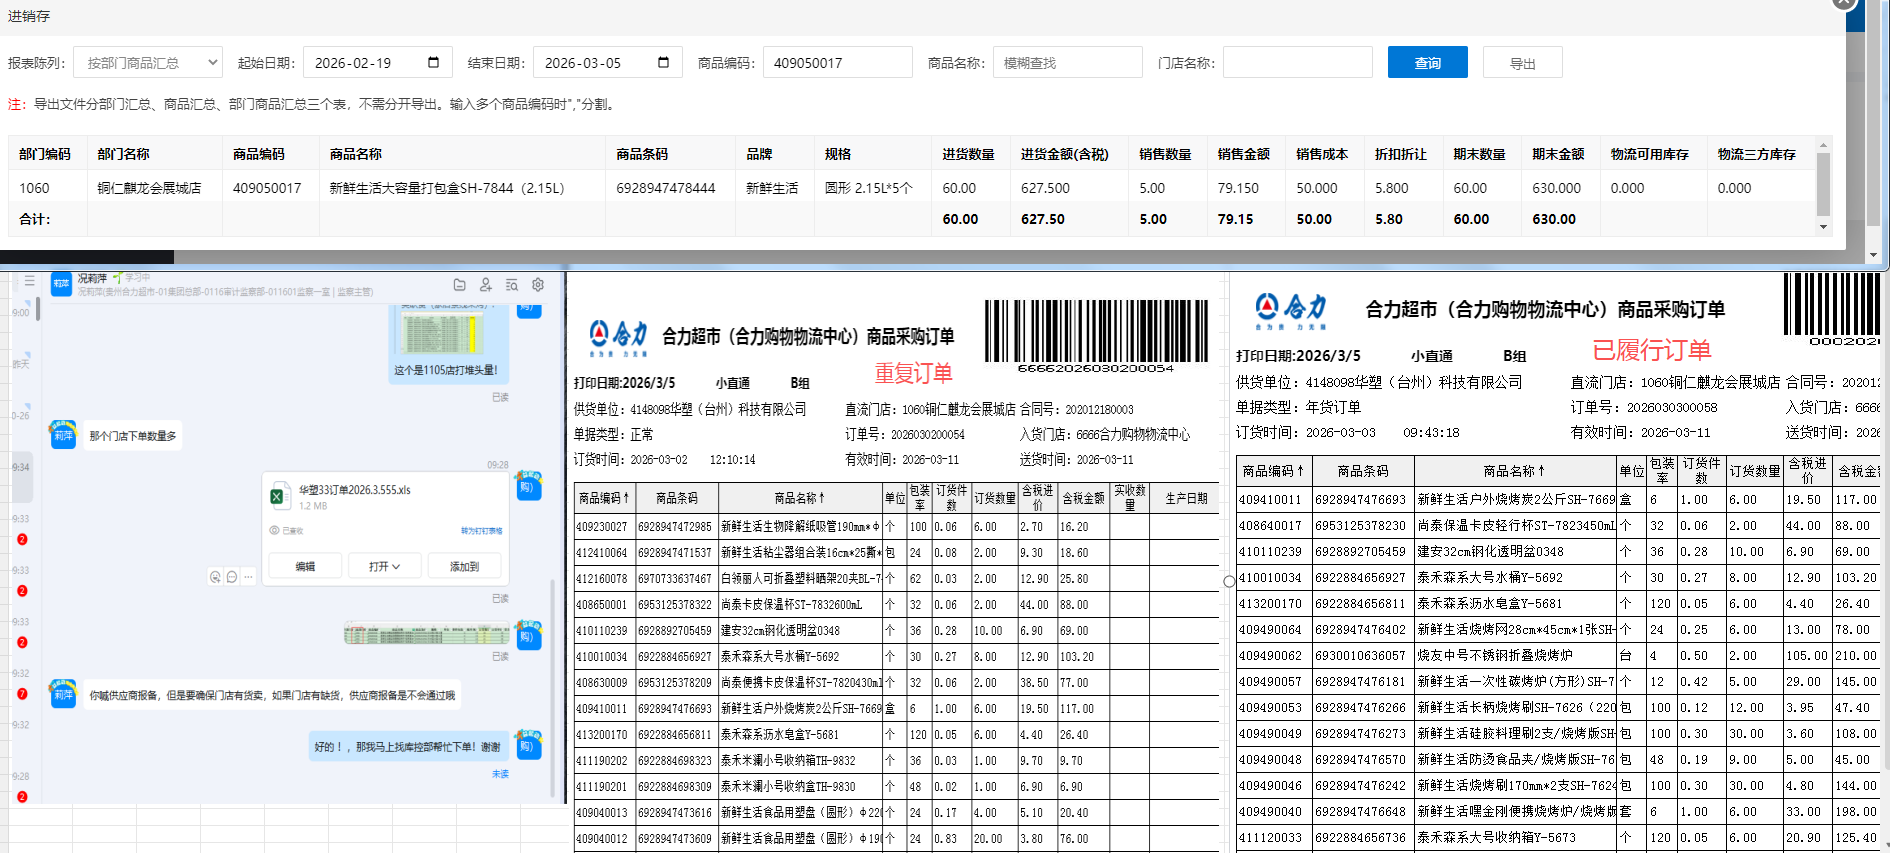Screen dimensions: 1890x853
Task: Open the start date calendar picker
Action: (433, 63)
